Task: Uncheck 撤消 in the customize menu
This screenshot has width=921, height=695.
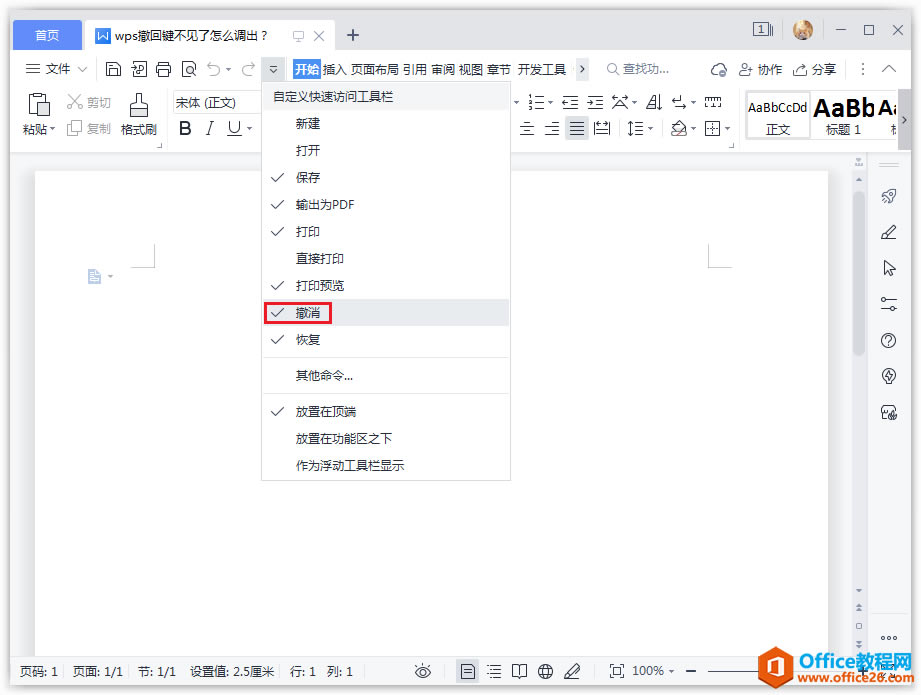Action: pos(386,313)
